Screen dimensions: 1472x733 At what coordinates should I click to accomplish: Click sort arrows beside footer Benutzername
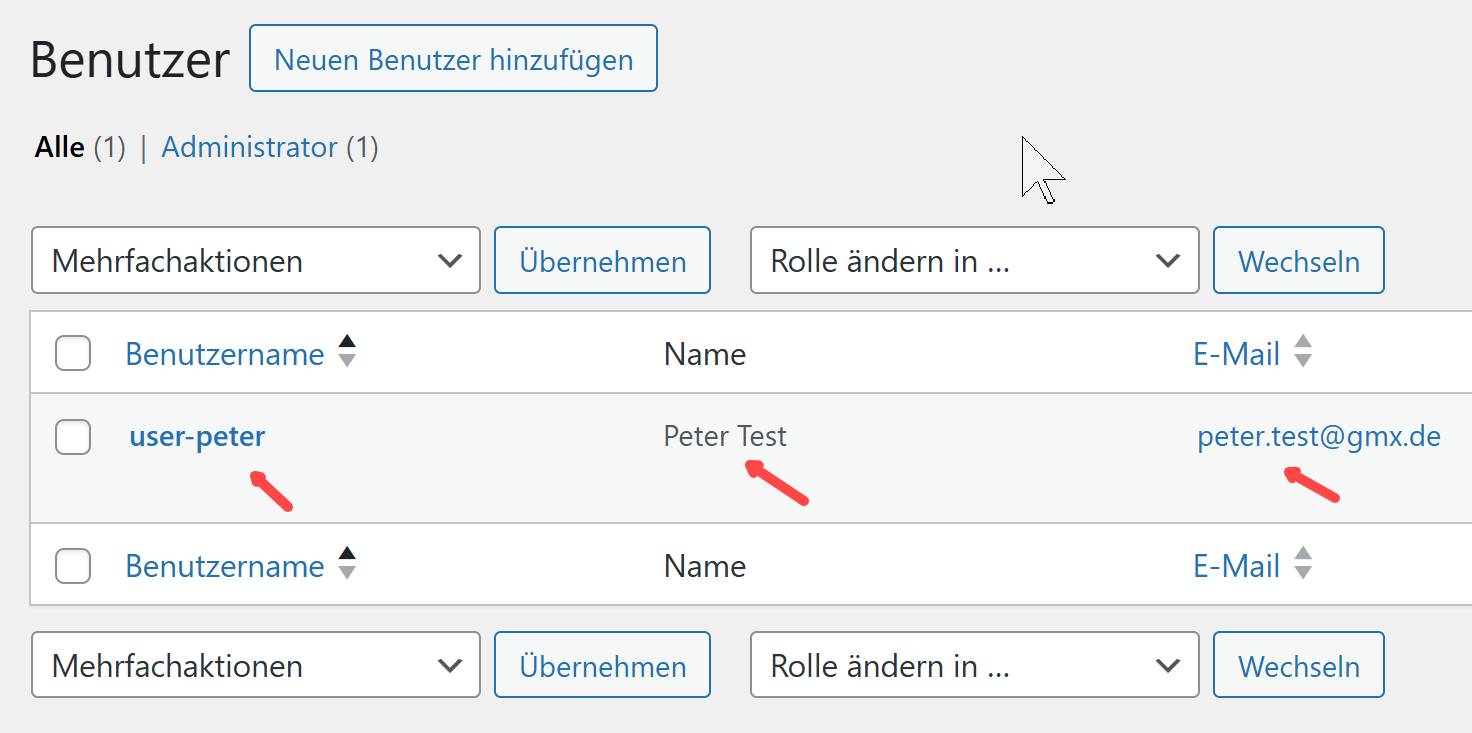pyautogui.click(x=347, y=563)
